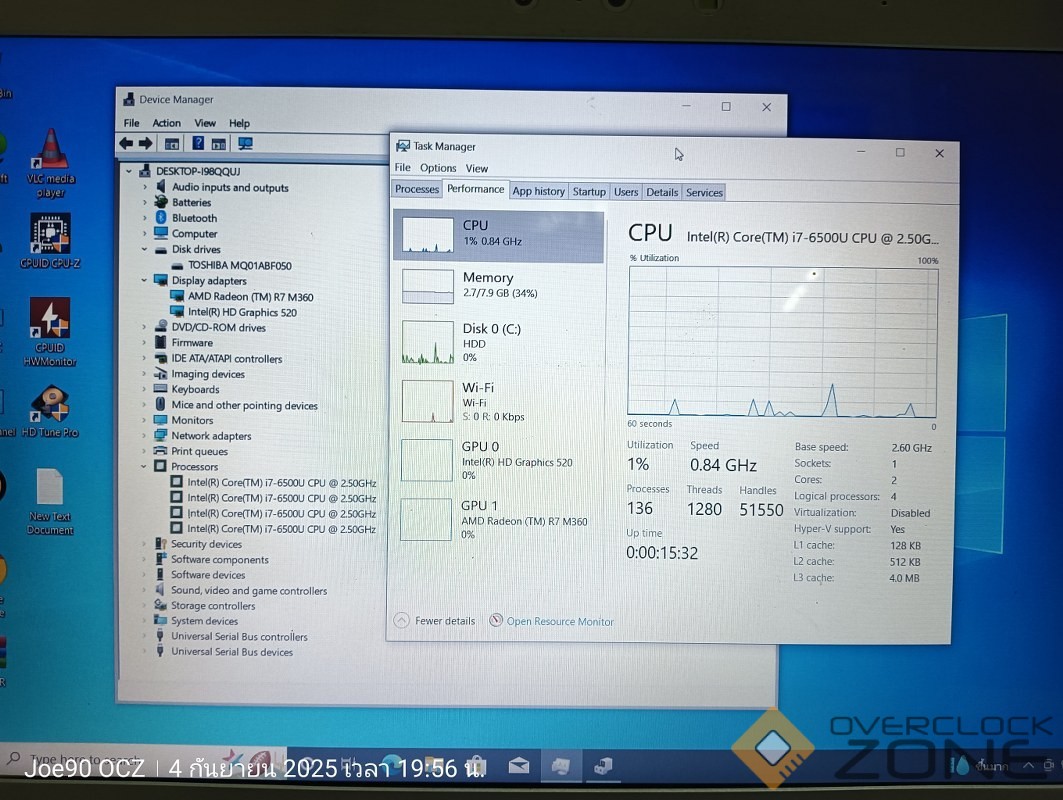Select the CPU performance panel

tap(499, 236)
